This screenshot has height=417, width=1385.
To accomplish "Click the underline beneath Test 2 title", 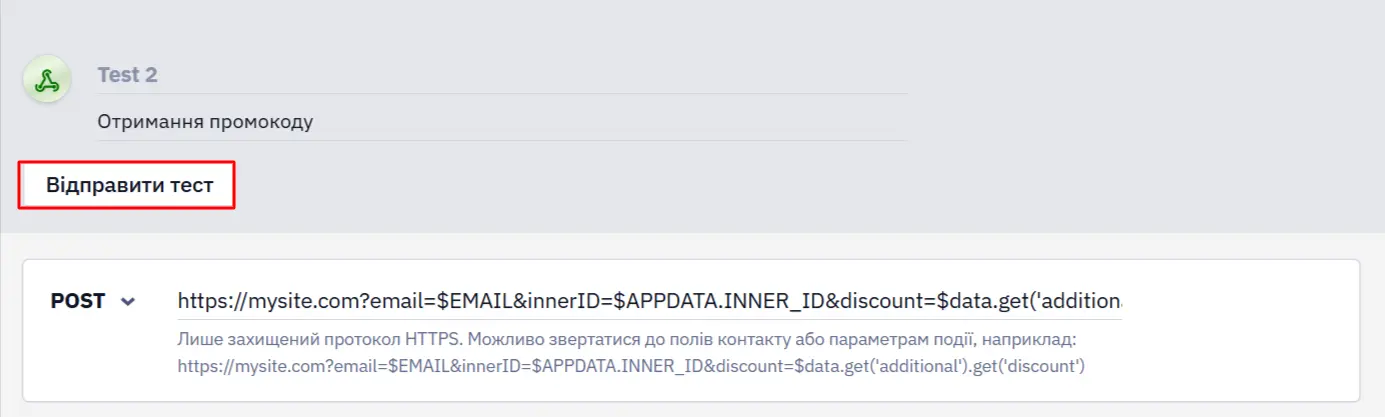I will point(502,94).
